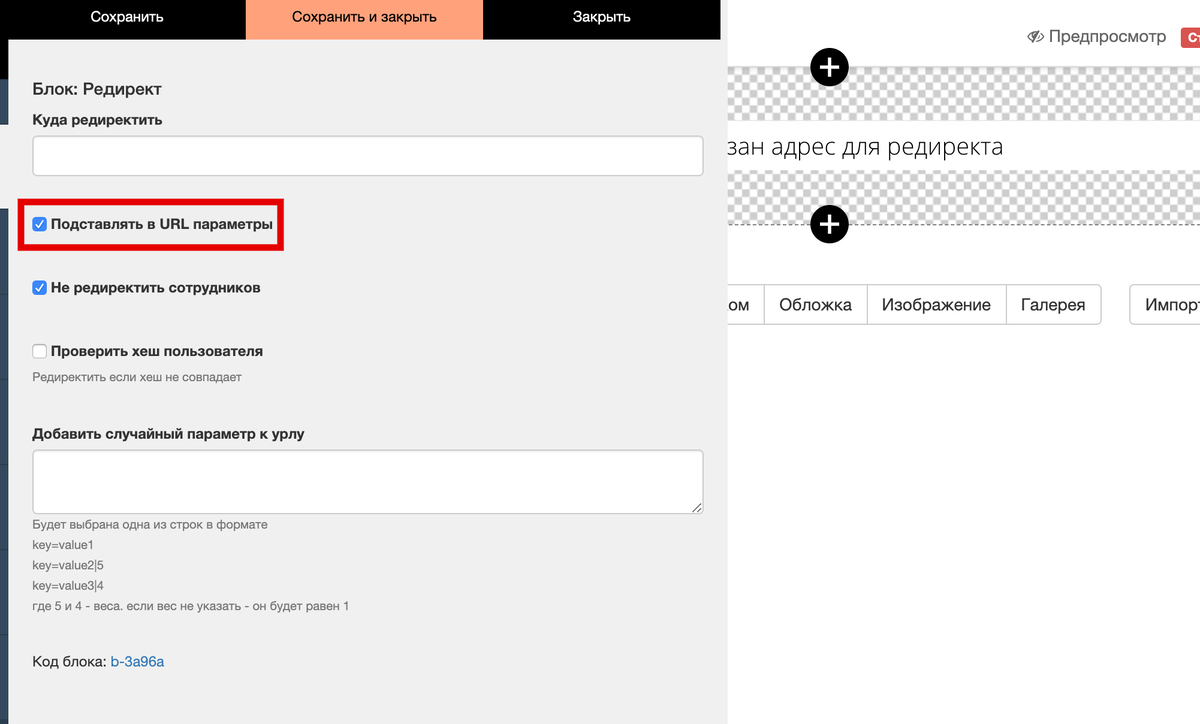Click the upper black plus add-block icon
Image resolution: width=1200 pixels, height=724 pixels.
pos(828,67)
